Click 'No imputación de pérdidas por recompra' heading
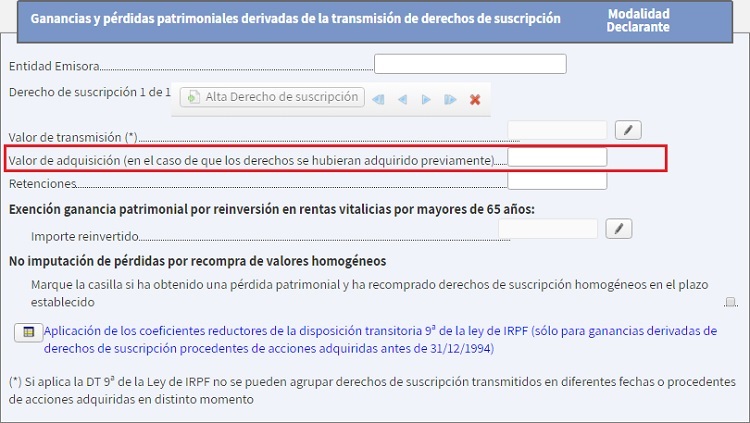This screenshot has width=750, height=423. (x=198, y=261)
